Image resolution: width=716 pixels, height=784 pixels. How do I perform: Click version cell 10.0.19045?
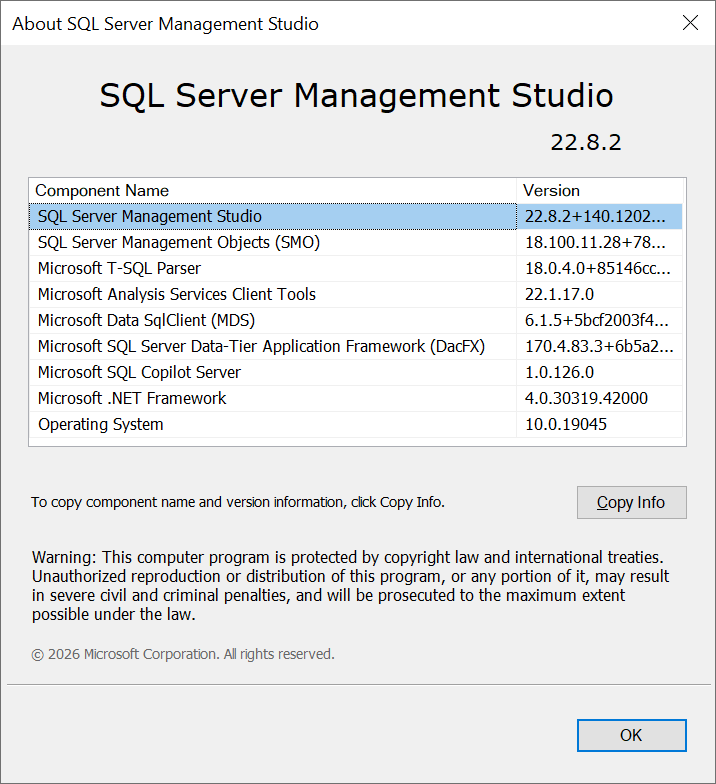pos(600,424)
